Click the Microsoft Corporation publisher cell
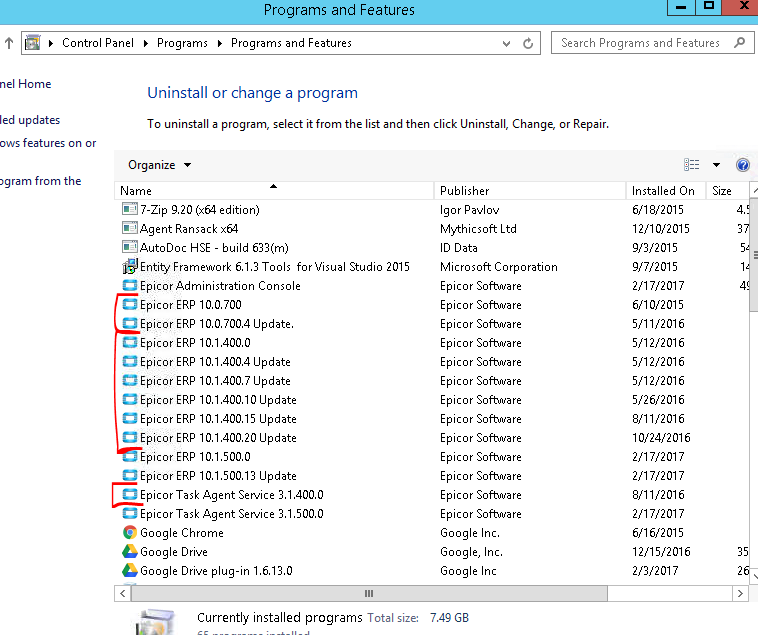The height and width of the screenshot is (635, 758). pos(499,267)
